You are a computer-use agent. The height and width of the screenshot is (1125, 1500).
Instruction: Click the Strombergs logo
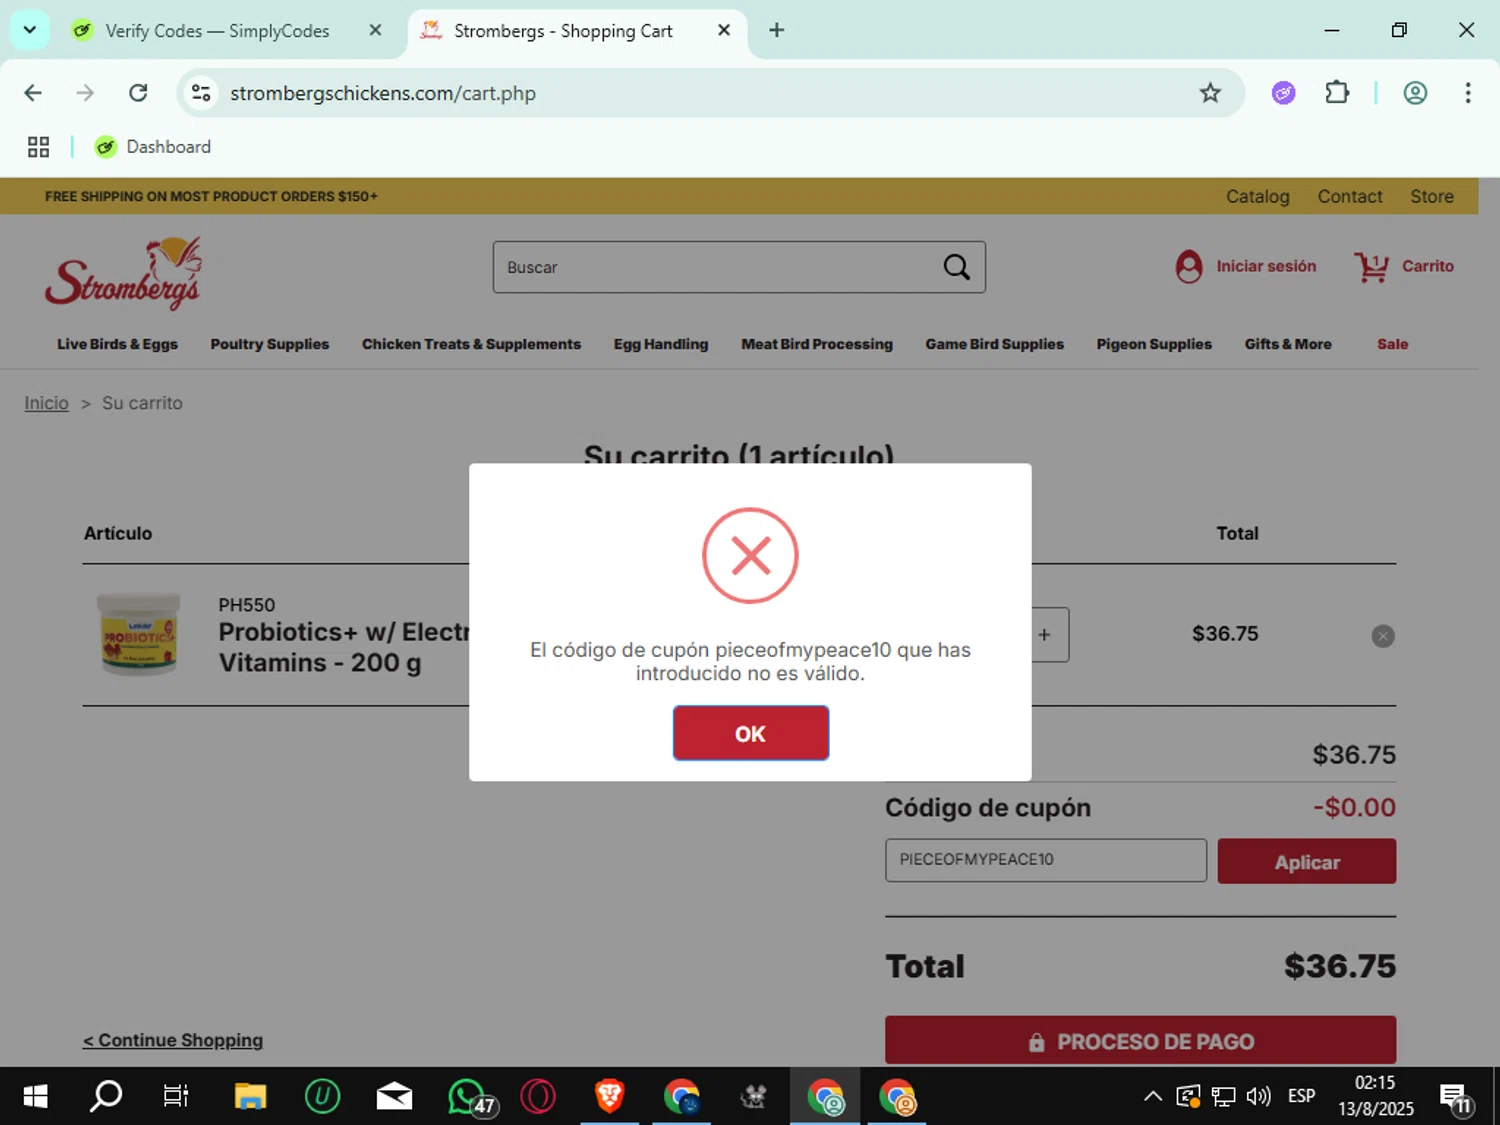124,272
